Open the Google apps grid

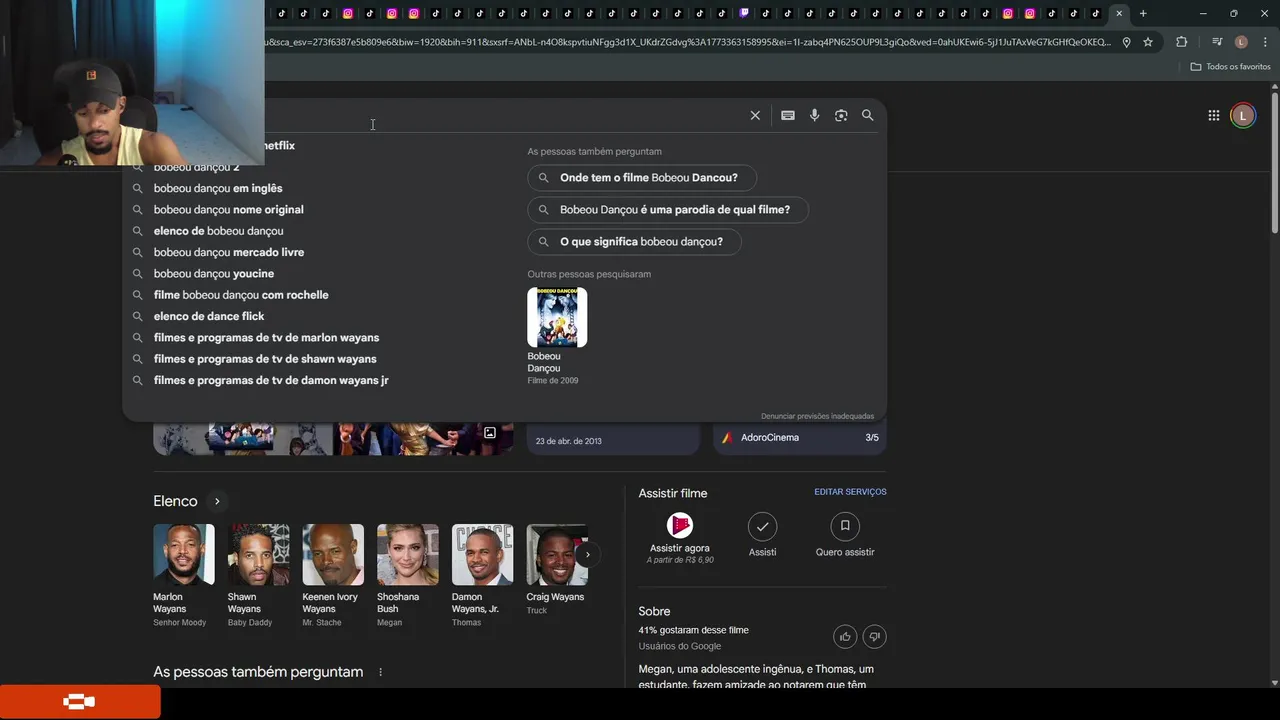1214,116
